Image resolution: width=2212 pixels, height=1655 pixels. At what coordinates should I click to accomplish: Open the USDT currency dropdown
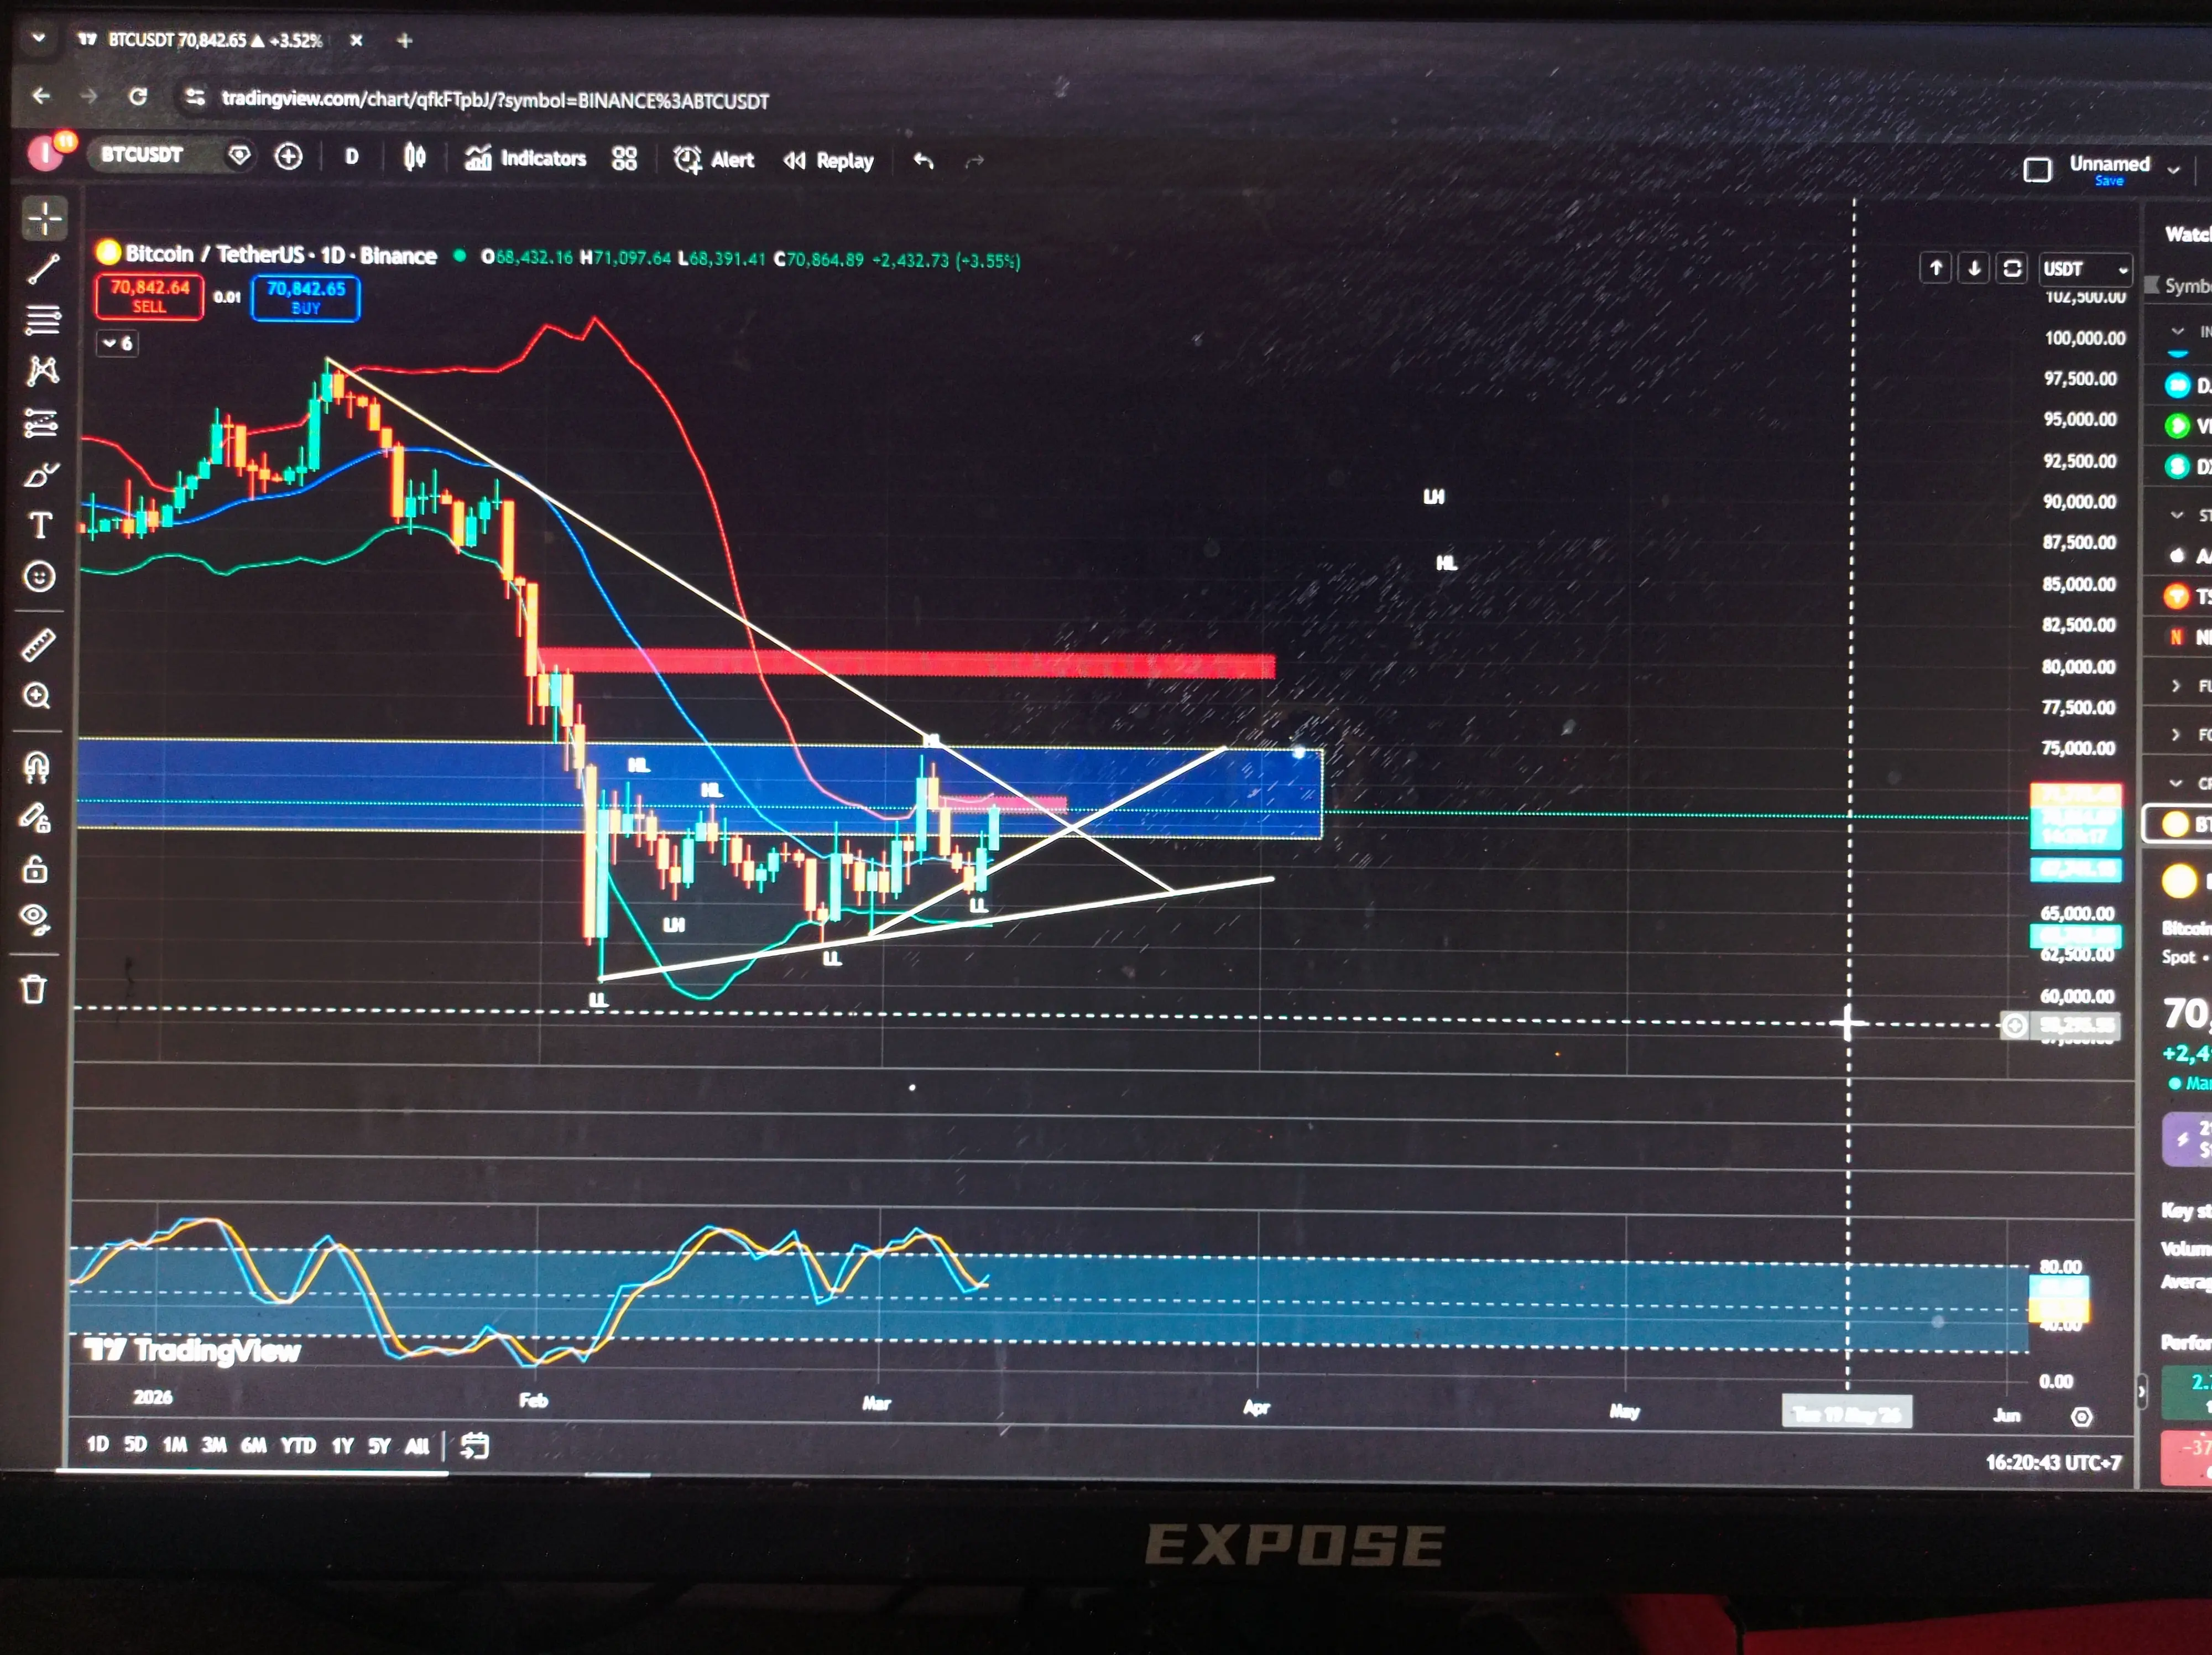2084,269
